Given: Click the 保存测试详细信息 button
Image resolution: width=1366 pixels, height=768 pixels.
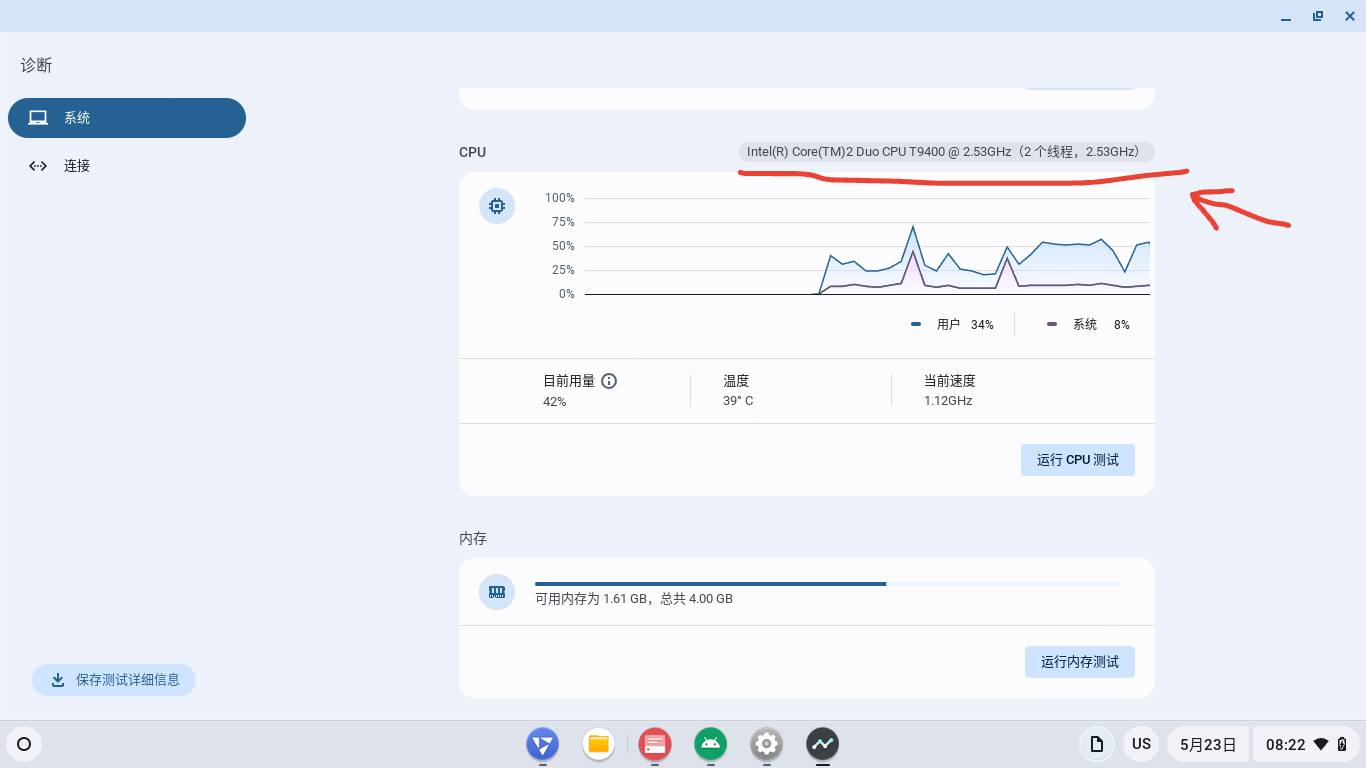Looking at the screenshot, I should pos(114,680).
